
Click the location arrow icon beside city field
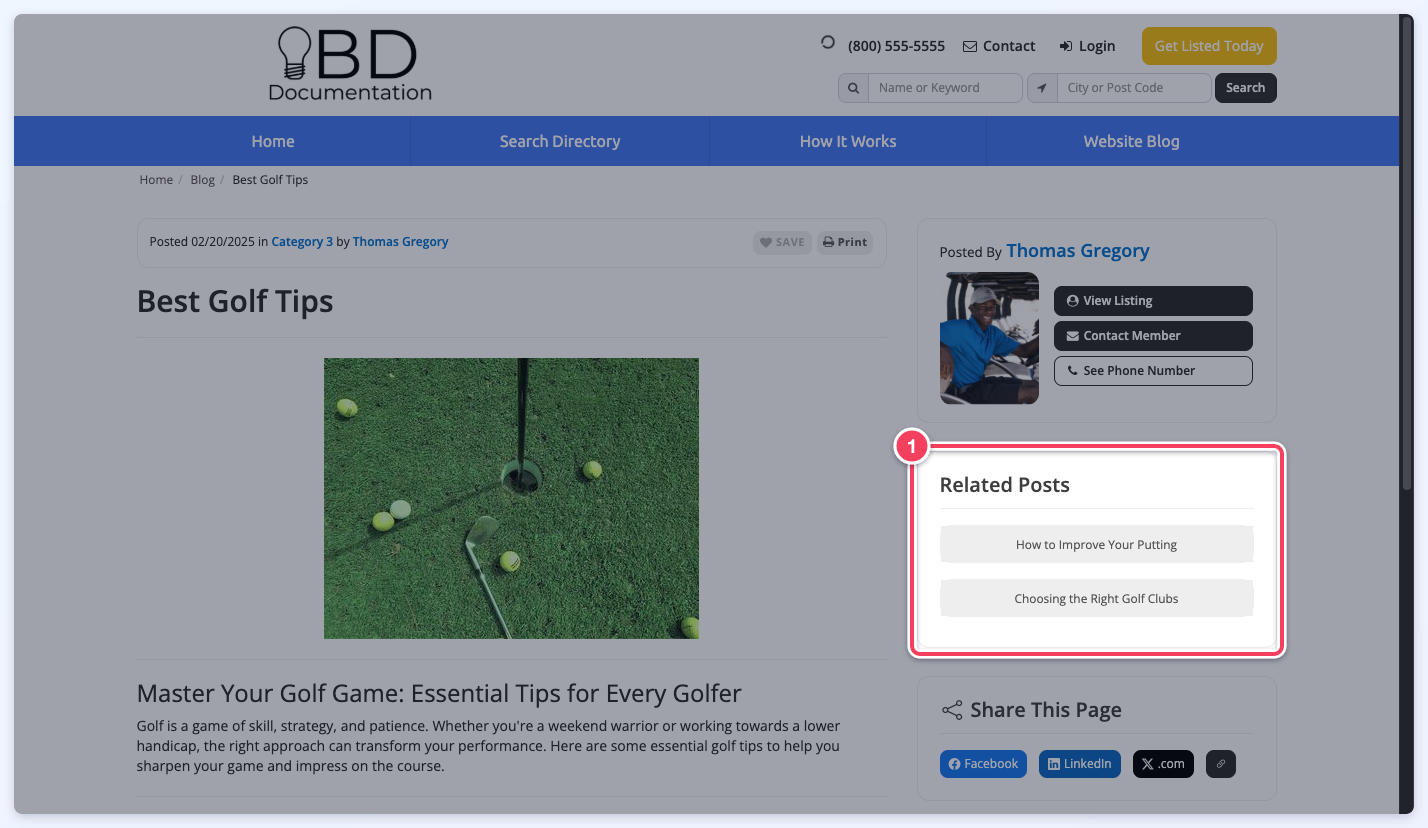1042,88
